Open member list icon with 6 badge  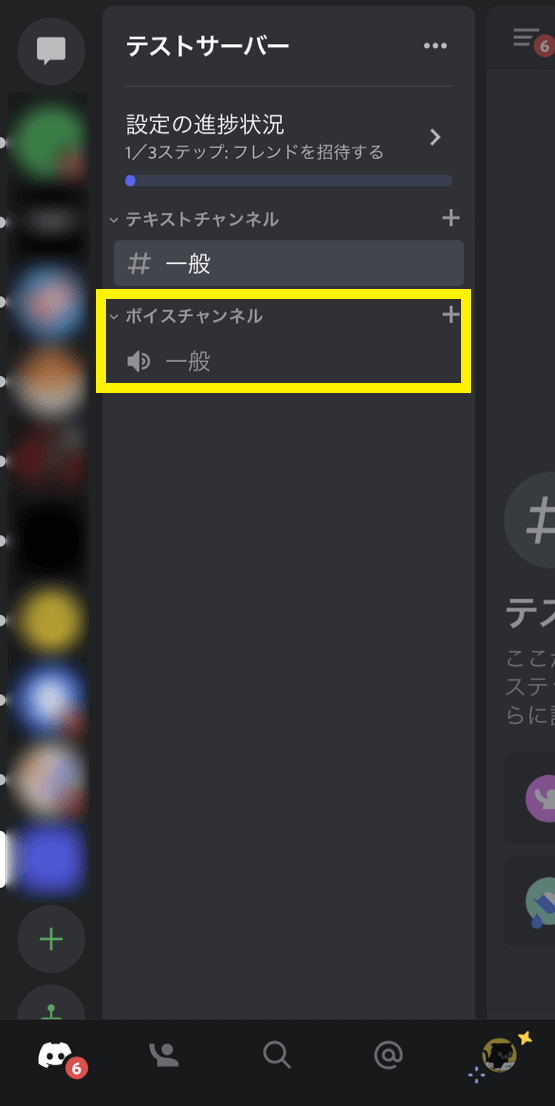[x=529, y=39]
